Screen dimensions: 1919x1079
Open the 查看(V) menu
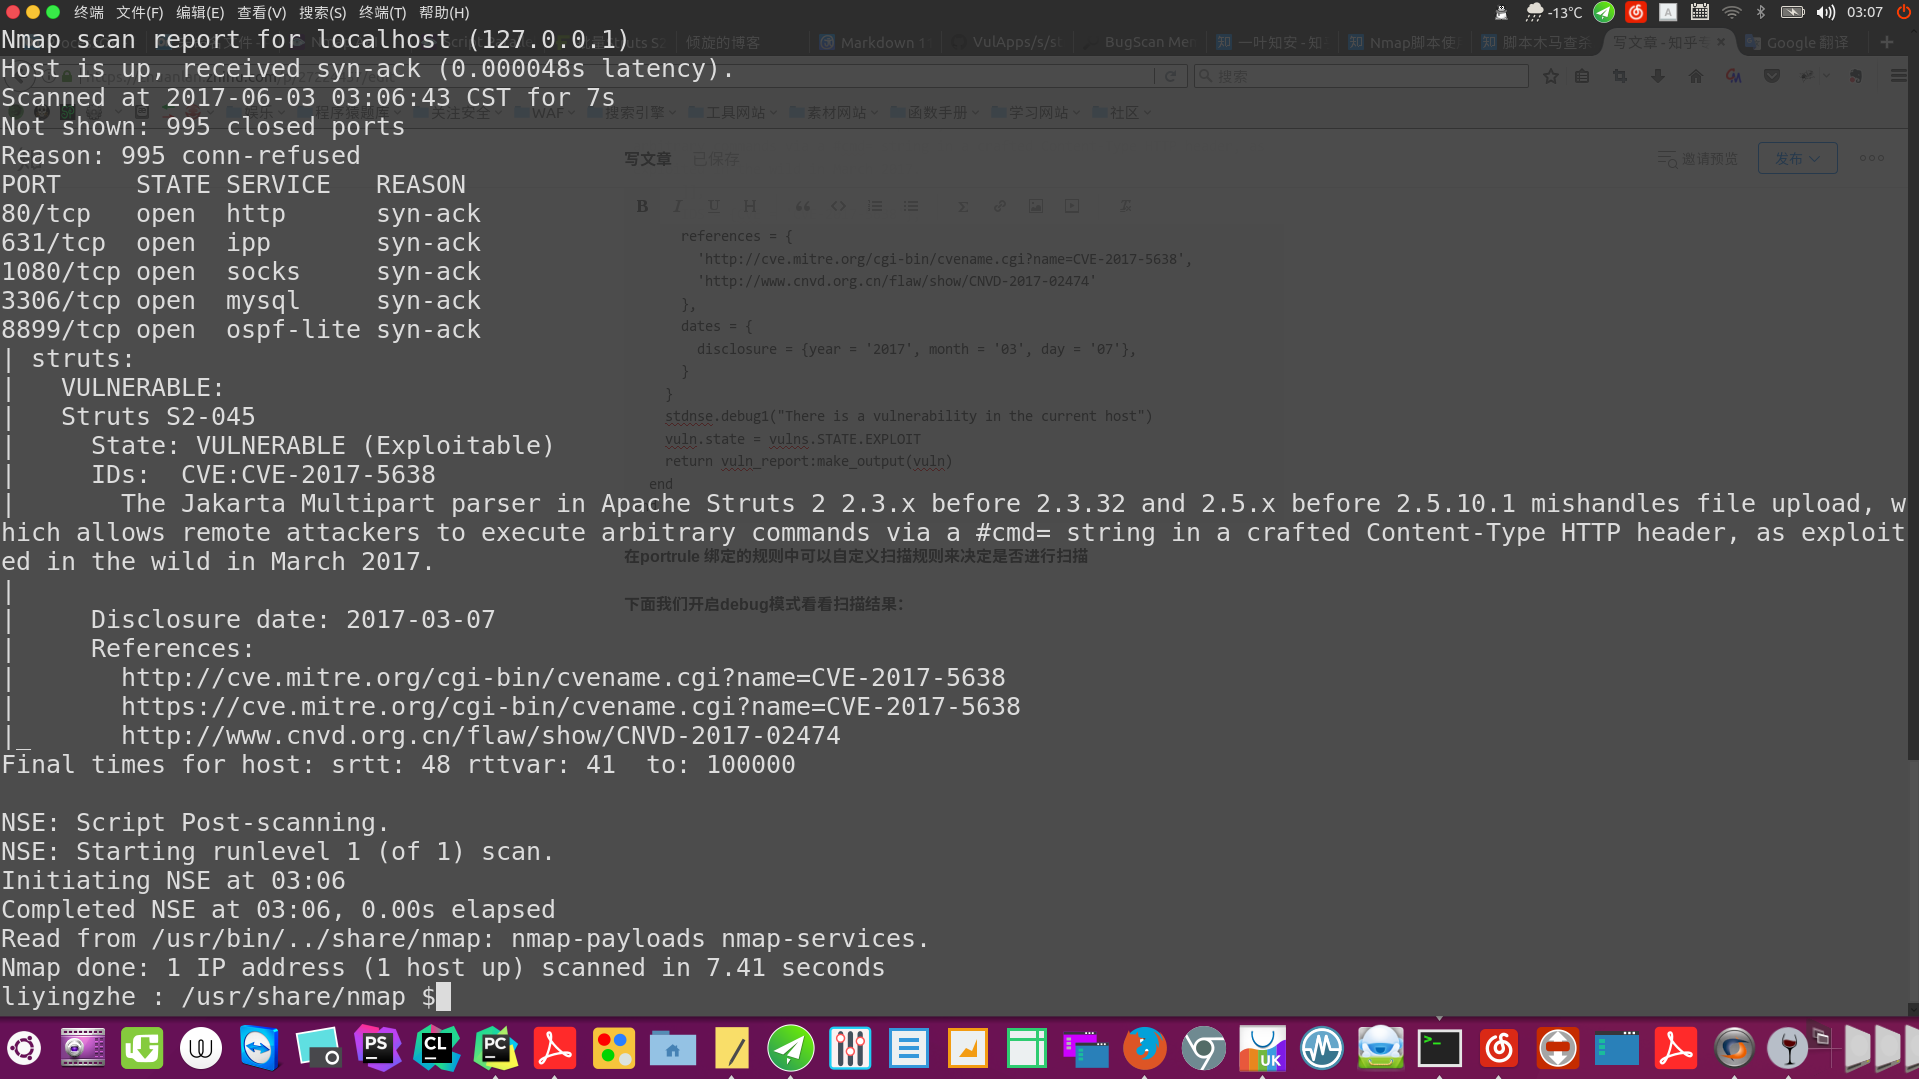pyautogui.click(x=261, y=12)
